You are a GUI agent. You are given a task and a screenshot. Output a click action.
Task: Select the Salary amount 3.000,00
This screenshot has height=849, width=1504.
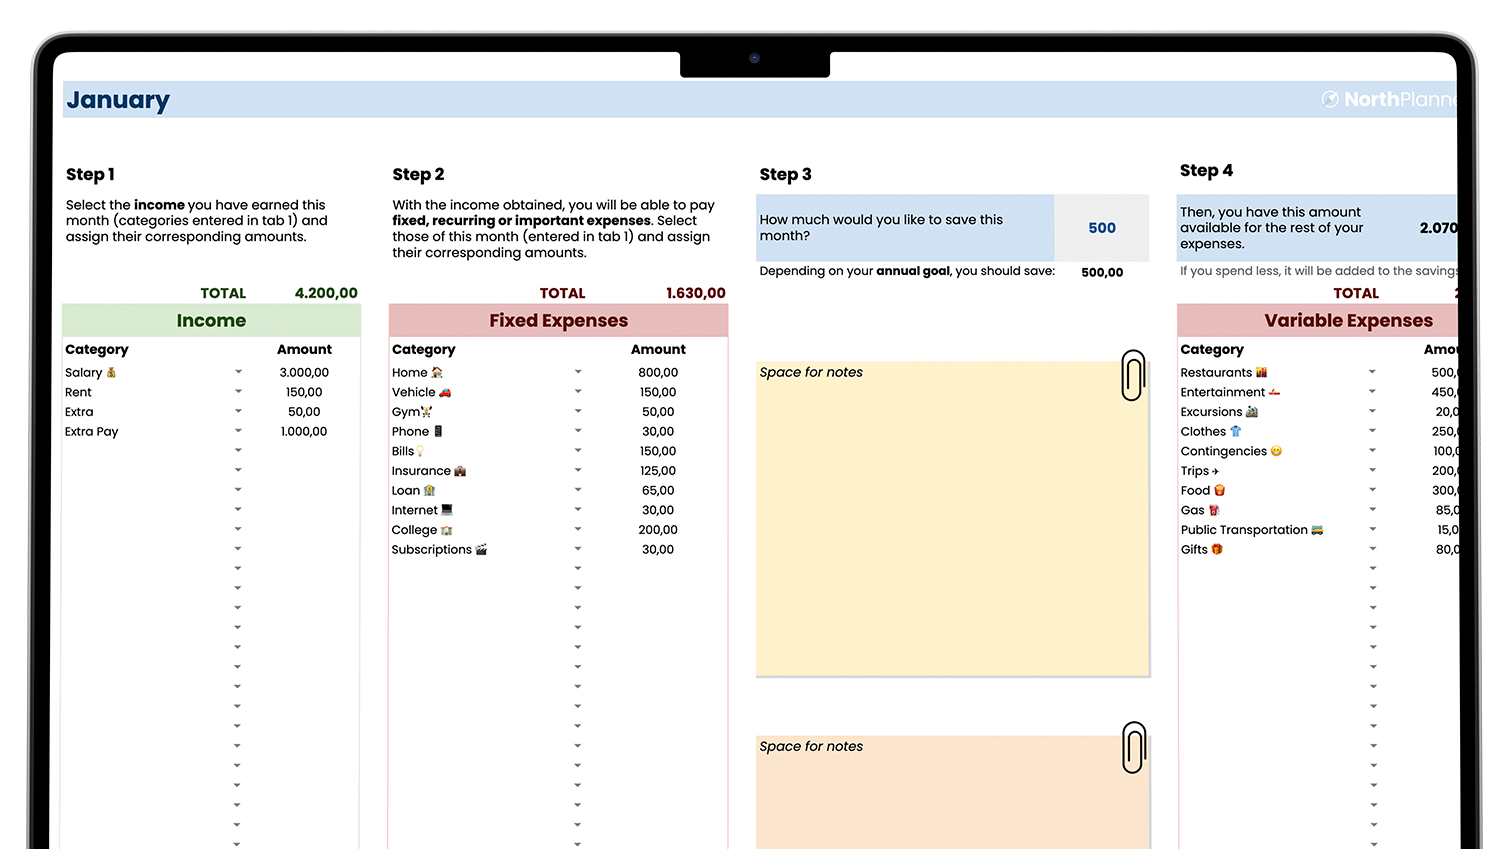coord(304,372)
